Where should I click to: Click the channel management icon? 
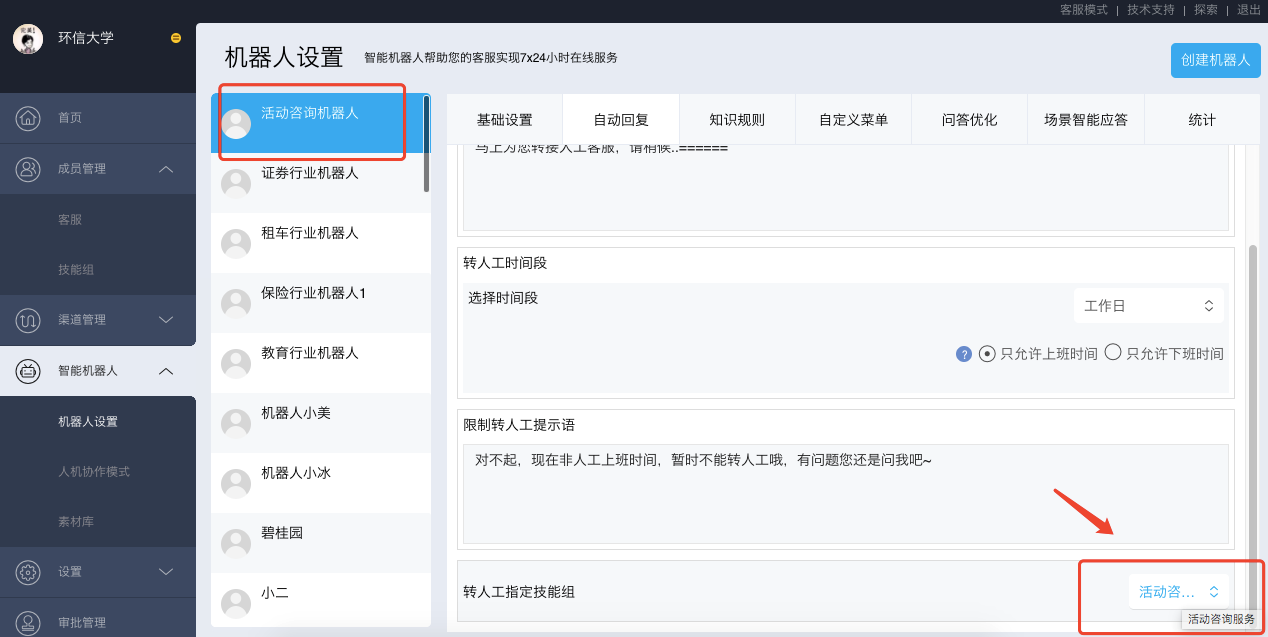(x=28, y=320)
